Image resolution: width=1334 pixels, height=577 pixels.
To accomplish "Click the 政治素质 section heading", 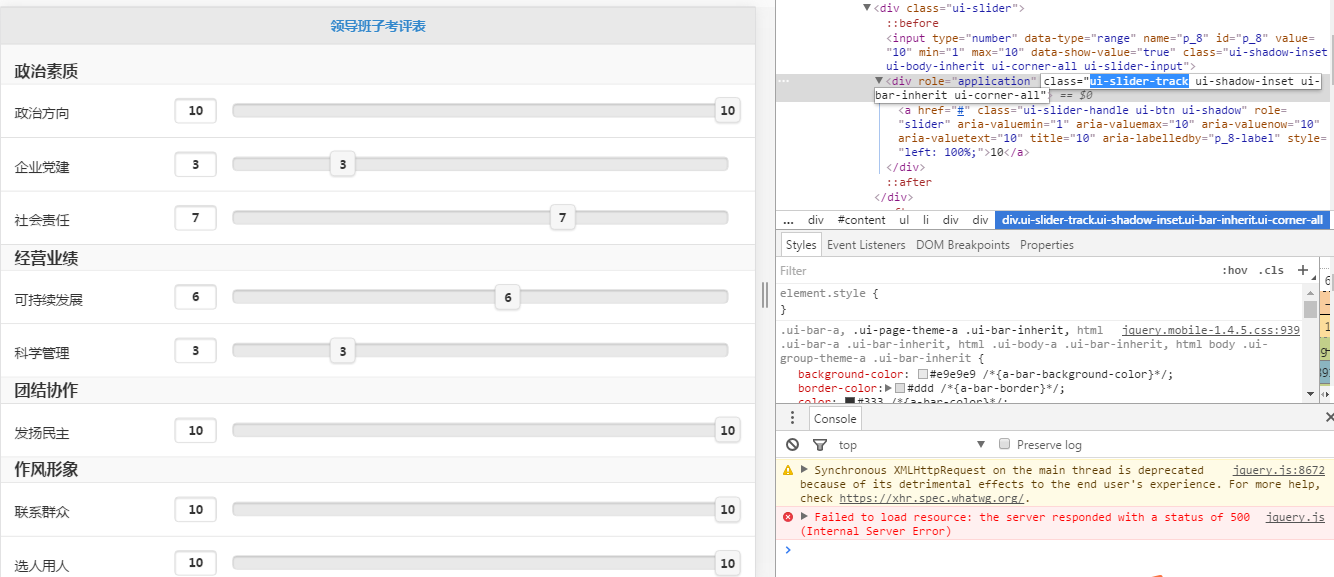I will coord(46,71).
